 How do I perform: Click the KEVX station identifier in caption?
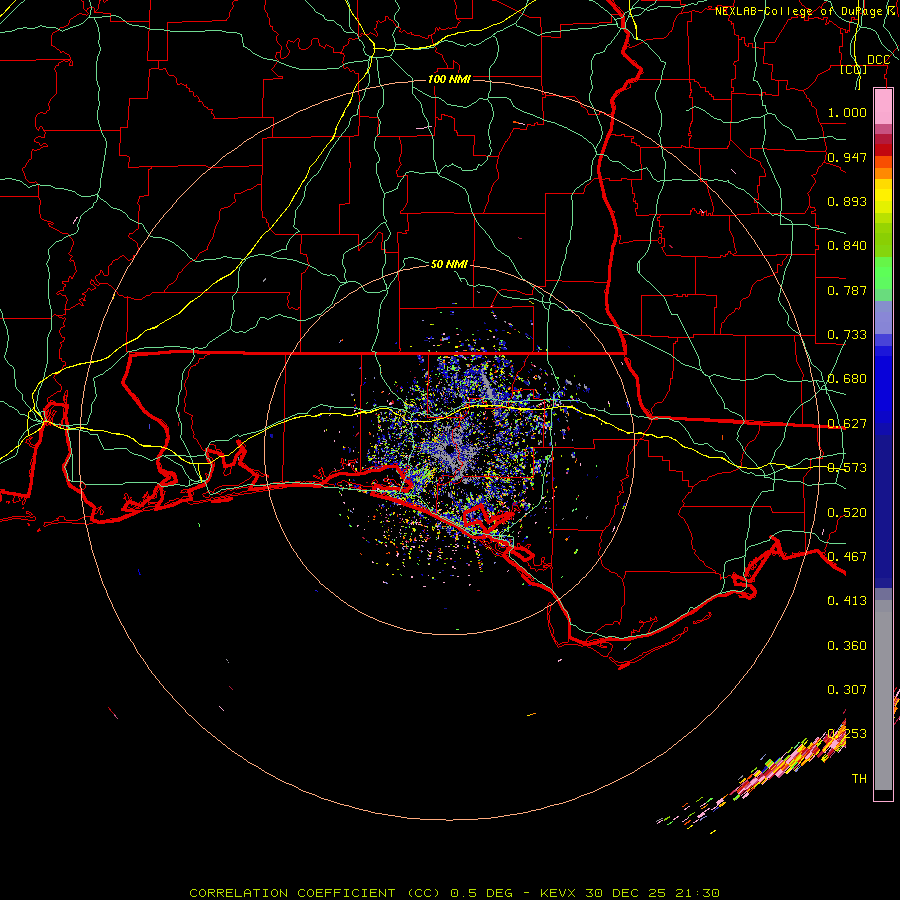[559, 893]
